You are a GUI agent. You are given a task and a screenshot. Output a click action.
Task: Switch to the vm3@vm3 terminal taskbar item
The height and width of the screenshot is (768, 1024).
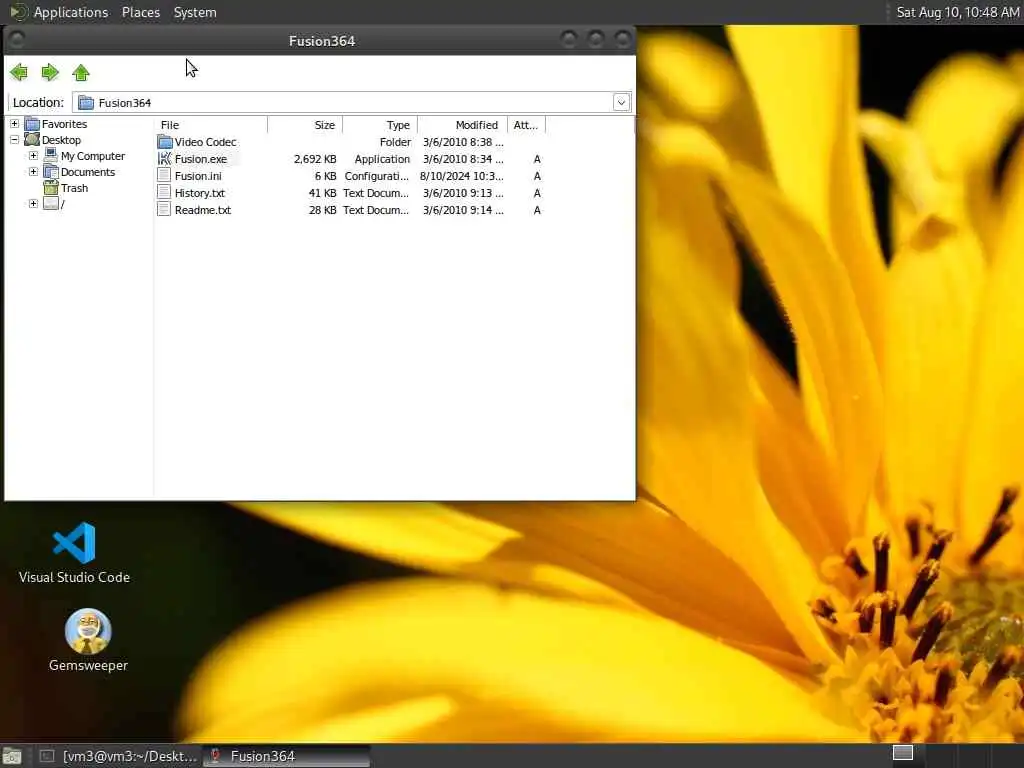tap(118, 756)
